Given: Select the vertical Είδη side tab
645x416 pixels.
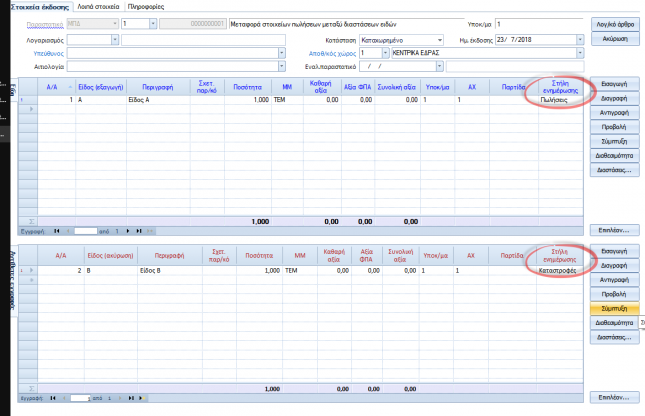Looking at the screenshot, I should pyautogui.click(x=13, y=89).
